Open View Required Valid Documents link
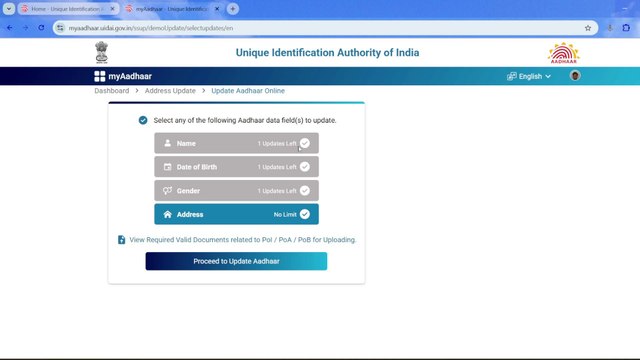The image size is (640, 360). [x=242, y=240]
